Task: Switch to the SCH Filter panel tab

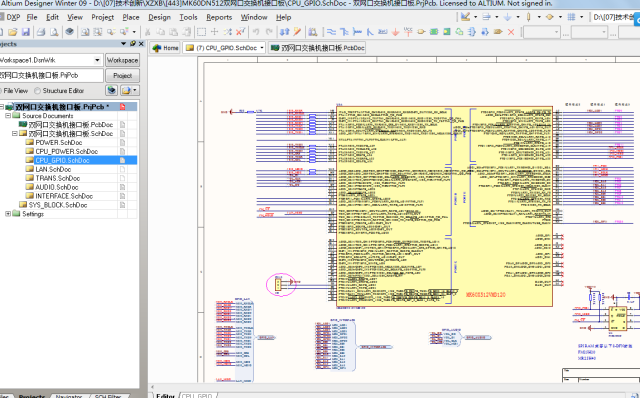Action: click(108, 396)
